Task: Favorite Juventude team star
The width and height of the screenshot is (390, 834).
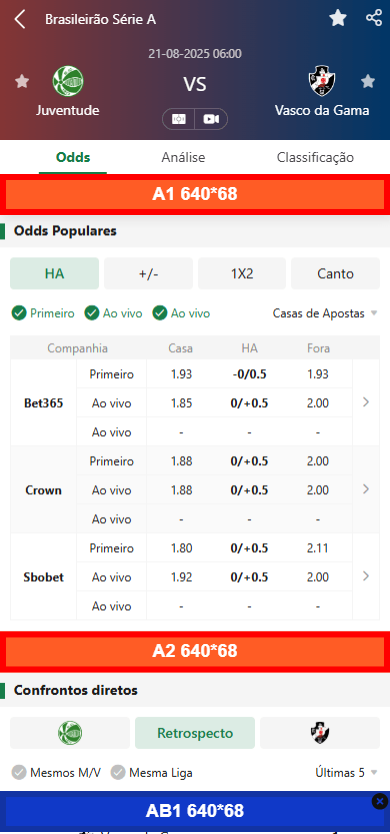Action: (x=22, y=81)
